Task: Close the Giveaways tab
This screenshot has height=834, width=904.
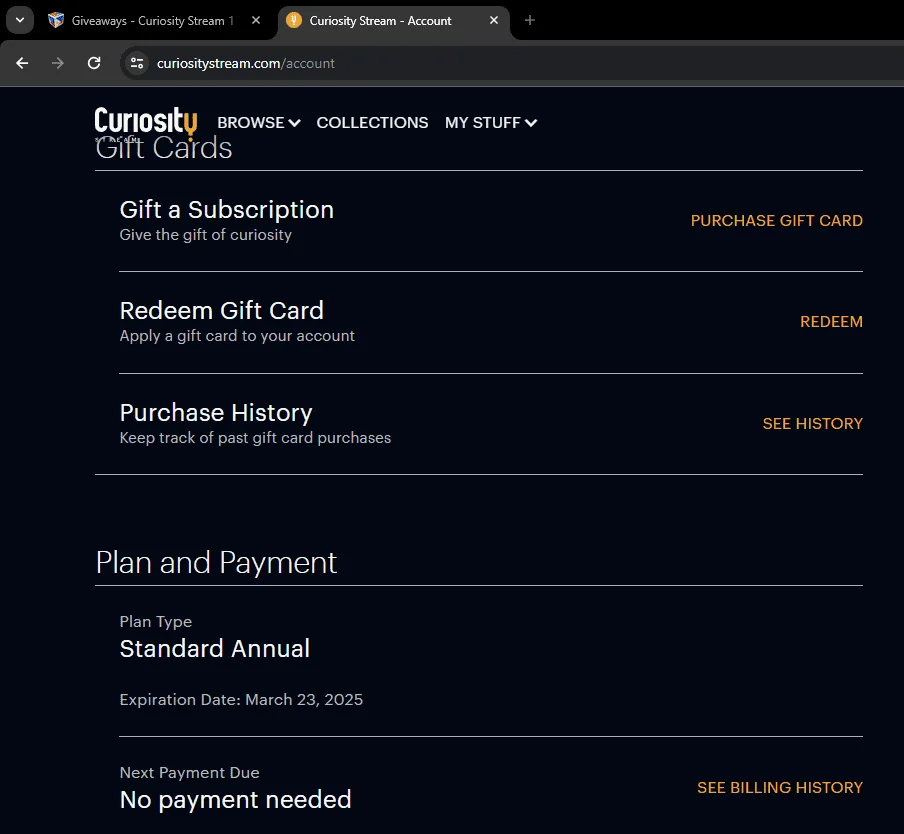Action: point(256,20)
